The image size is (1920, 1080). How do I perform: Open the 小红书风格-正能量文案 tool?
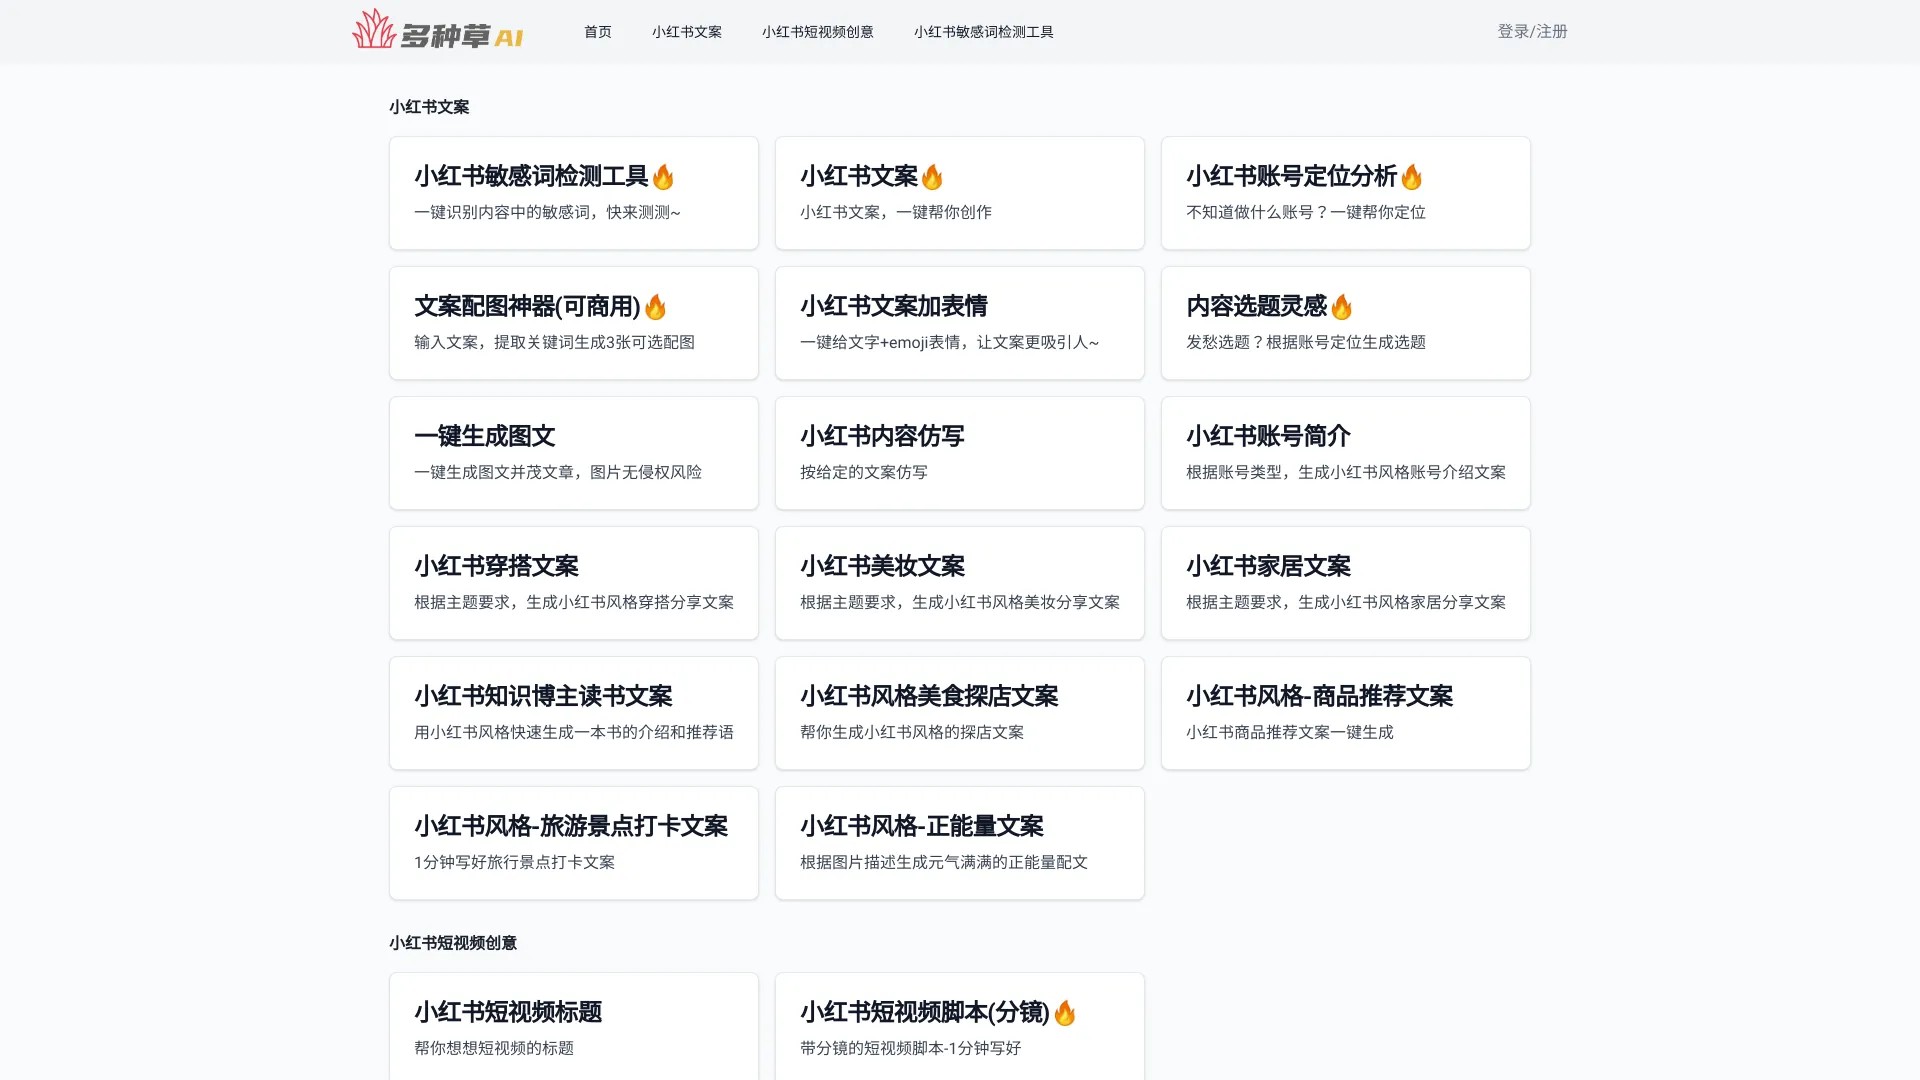959,842
